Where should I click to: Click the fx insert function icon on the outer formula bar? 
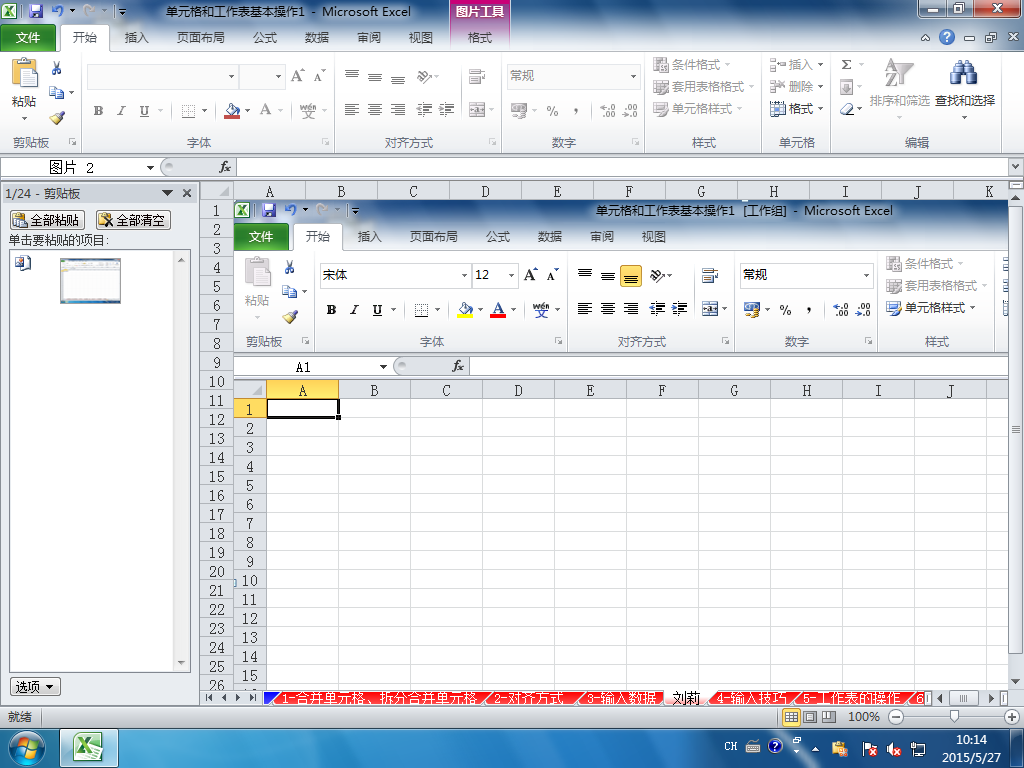pos(225,167)
